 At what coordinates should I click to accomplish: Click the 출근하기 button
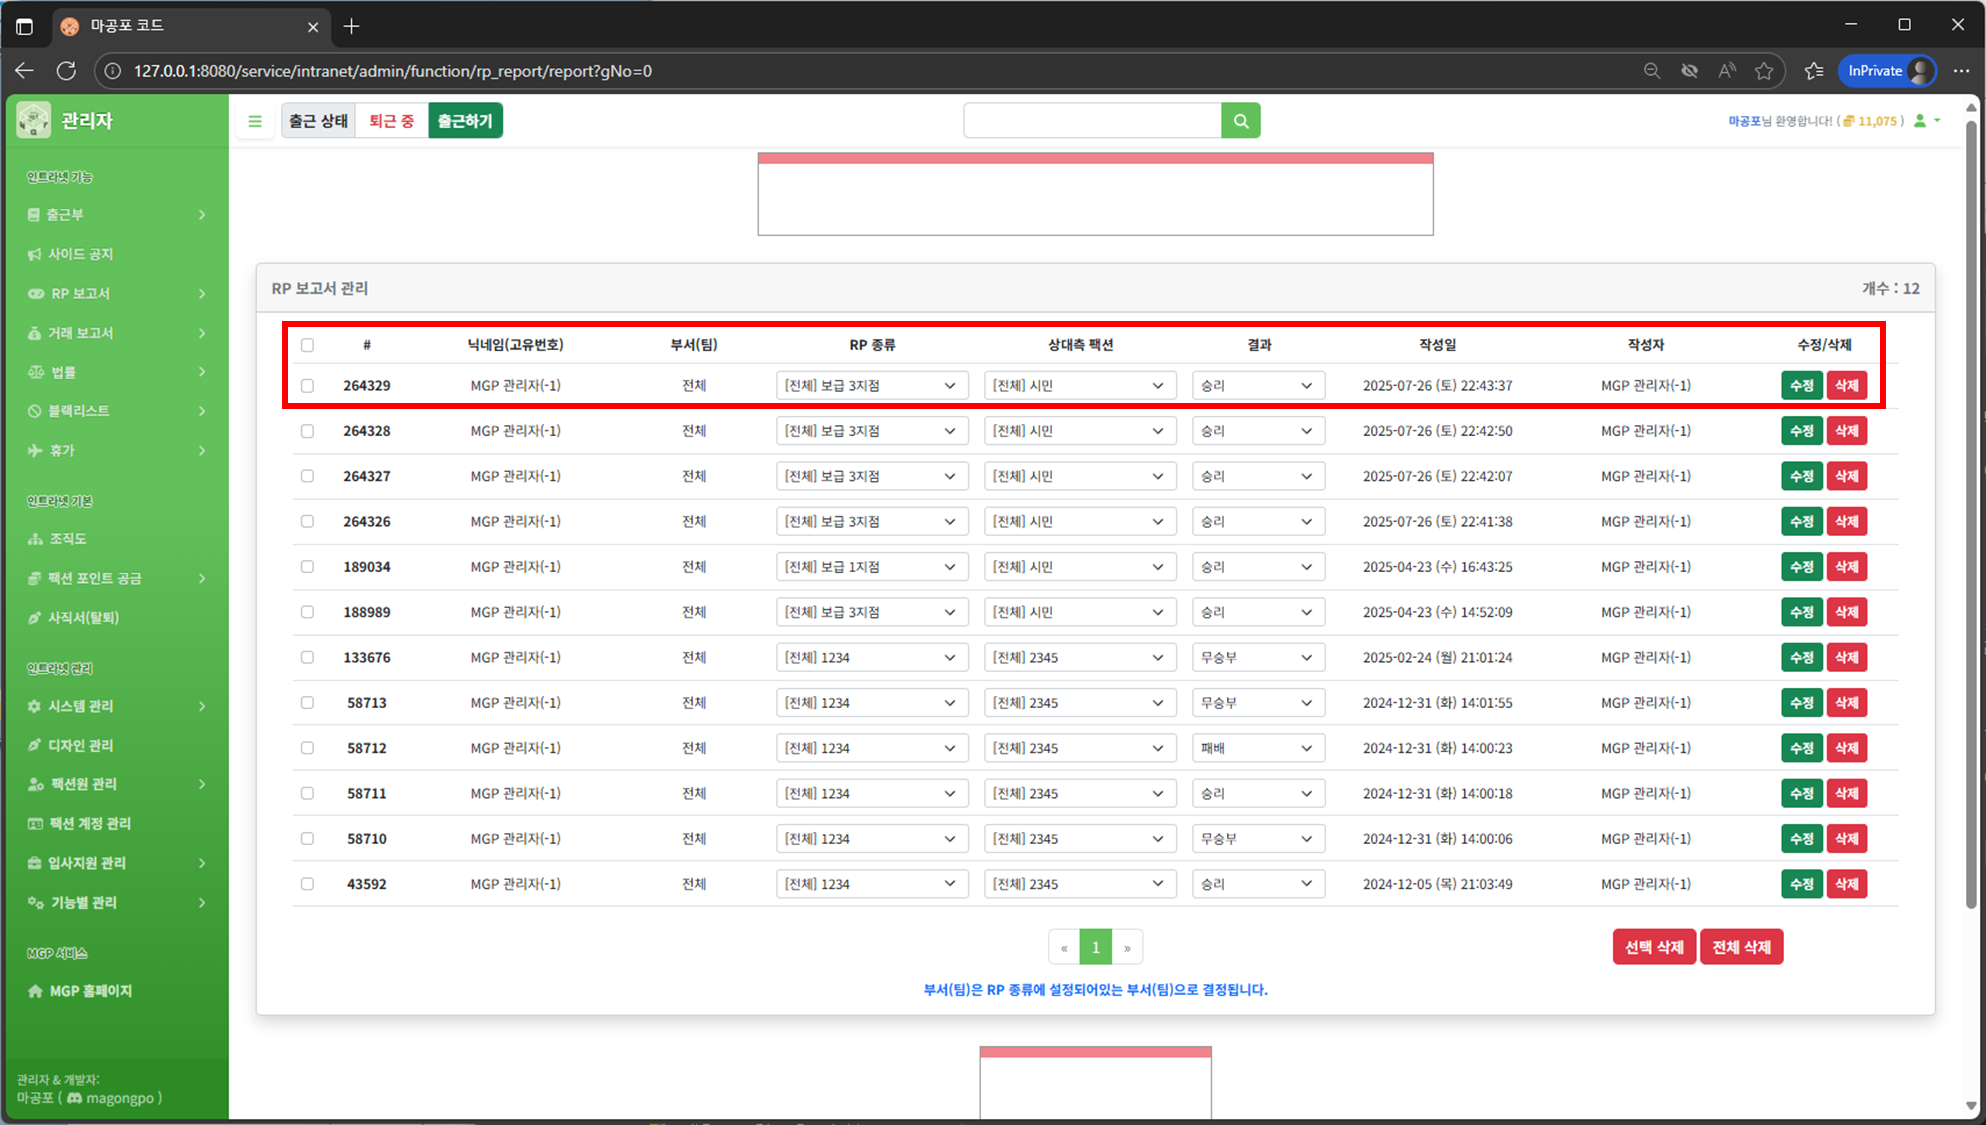(465, 121)
